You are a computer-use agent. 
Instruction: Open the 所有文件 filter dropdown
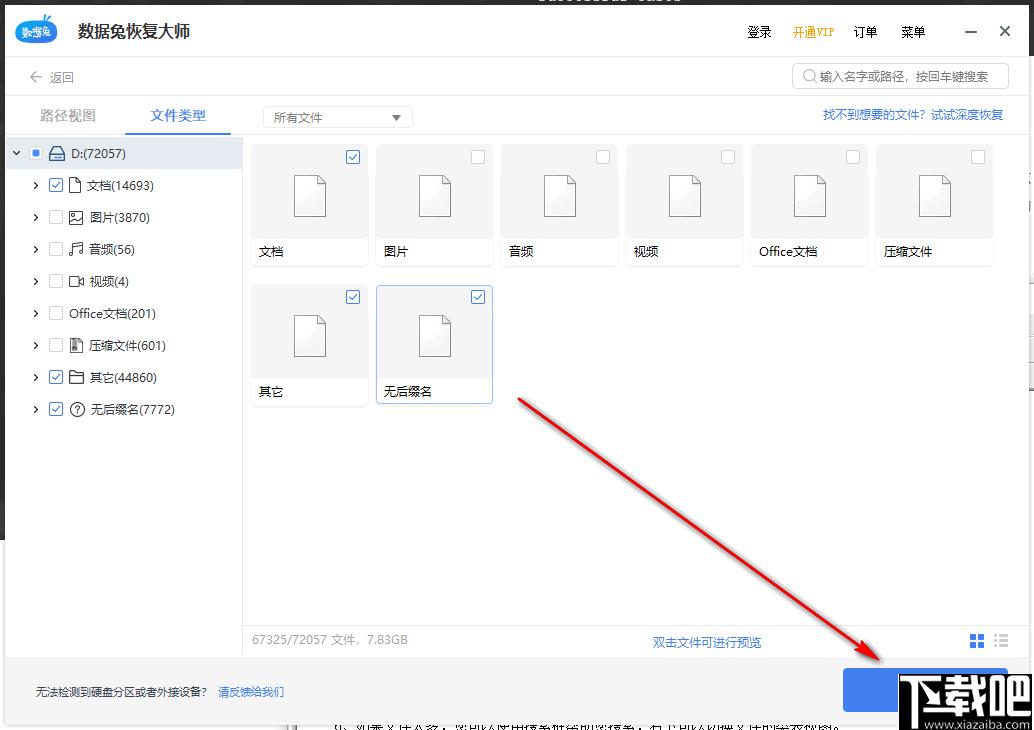point(338,117)
